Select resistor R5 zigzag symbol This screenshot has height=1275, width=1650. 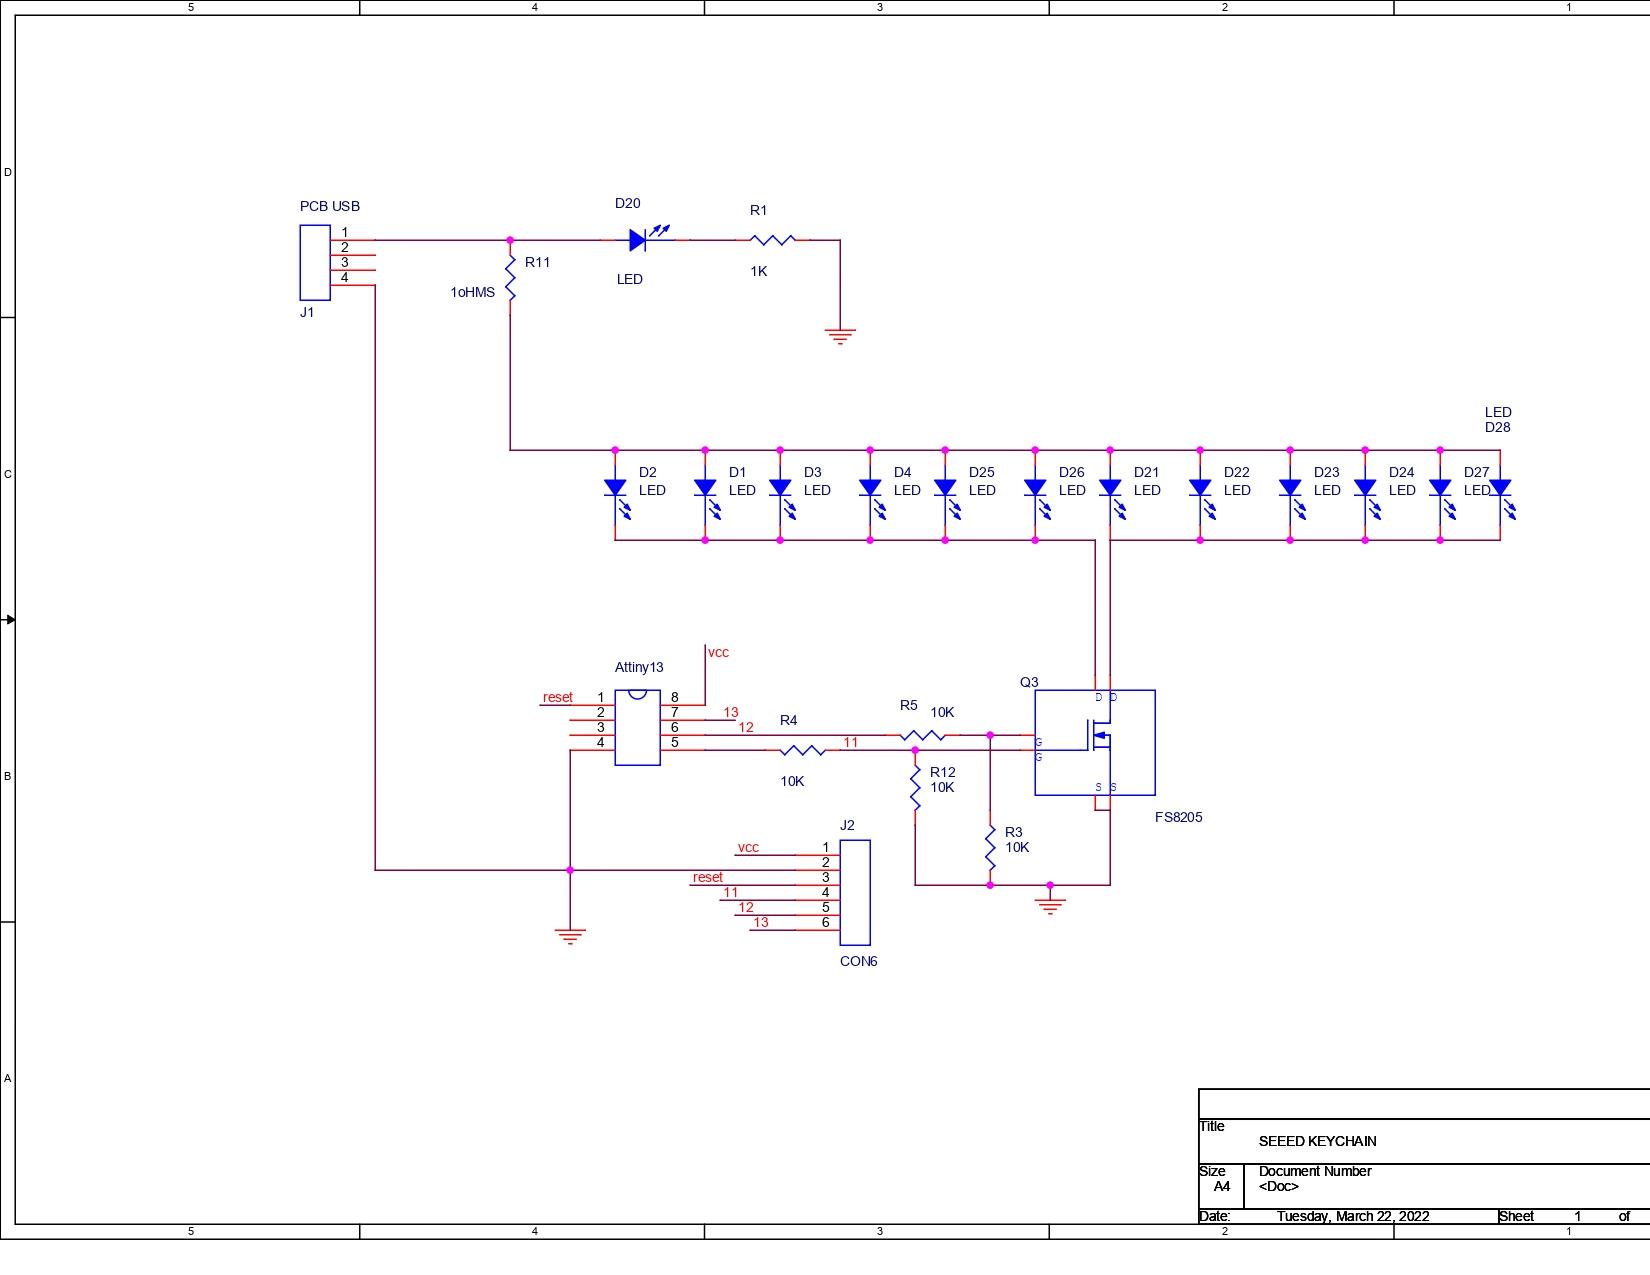point(922,735)
